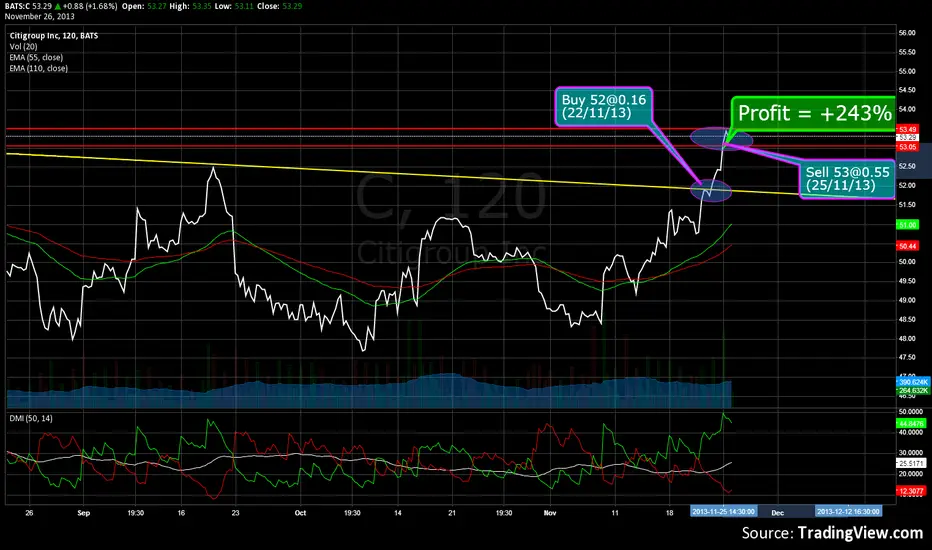Click the red 50.44 EMA price label

point(907,246)
